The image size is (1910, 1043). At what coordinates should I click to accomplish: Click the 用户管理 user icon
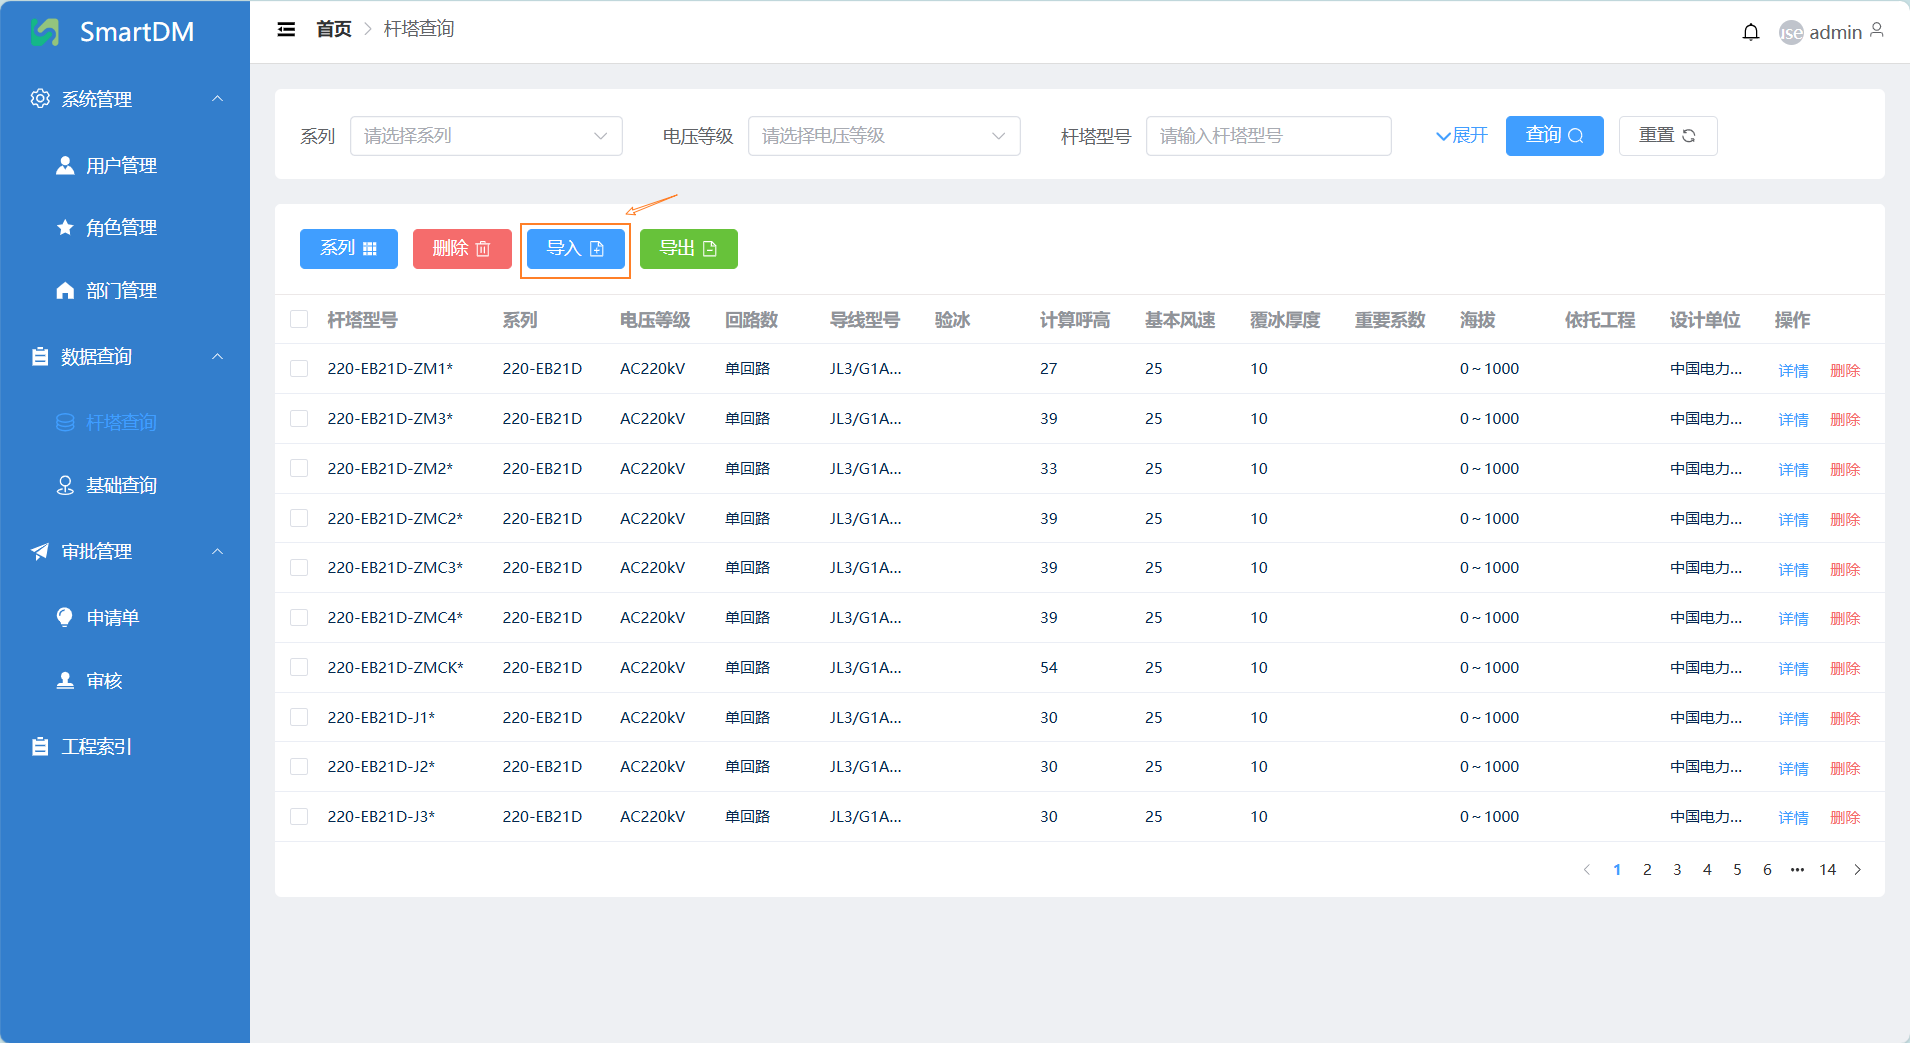coord(65,165)
